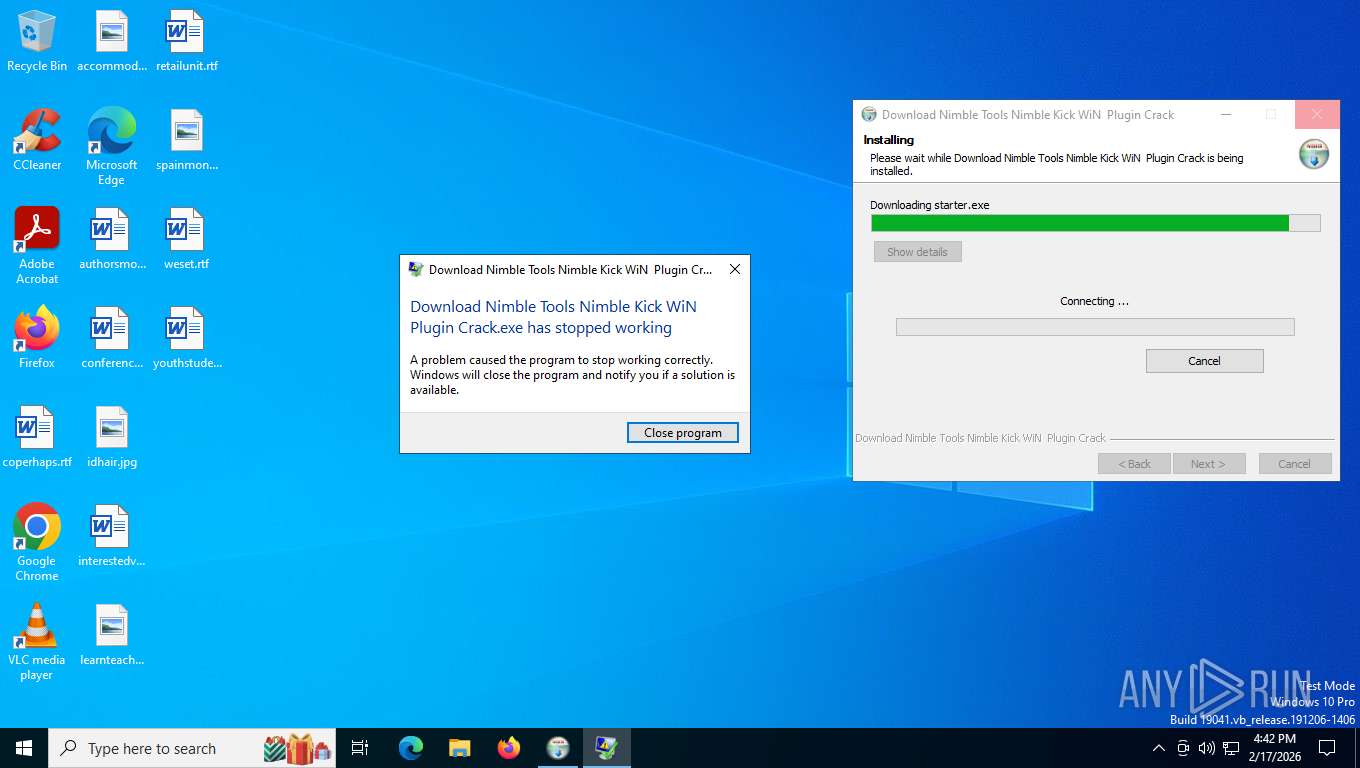Click the green Downloading starter.exe progress bar
1360x768 pixels.
coord(1095,223)
